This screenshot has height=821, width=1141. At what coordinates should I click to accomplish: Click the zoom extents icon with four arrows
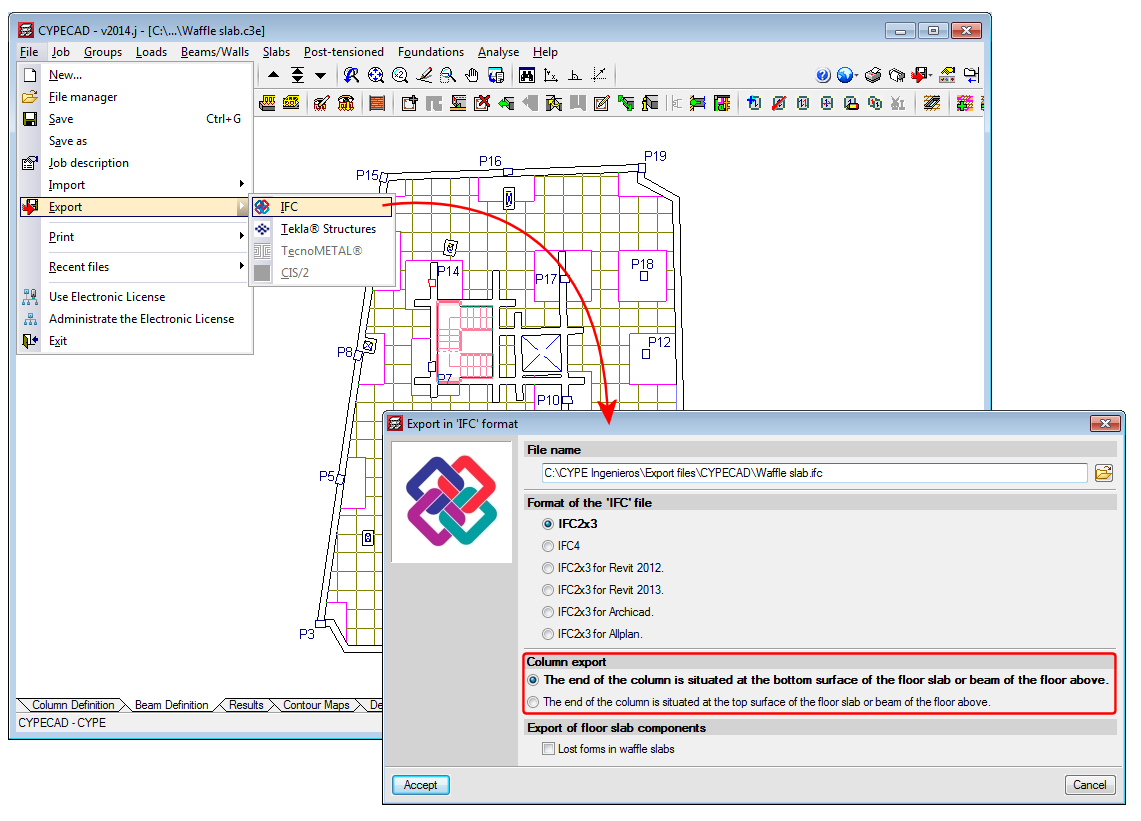coord(375,75)
